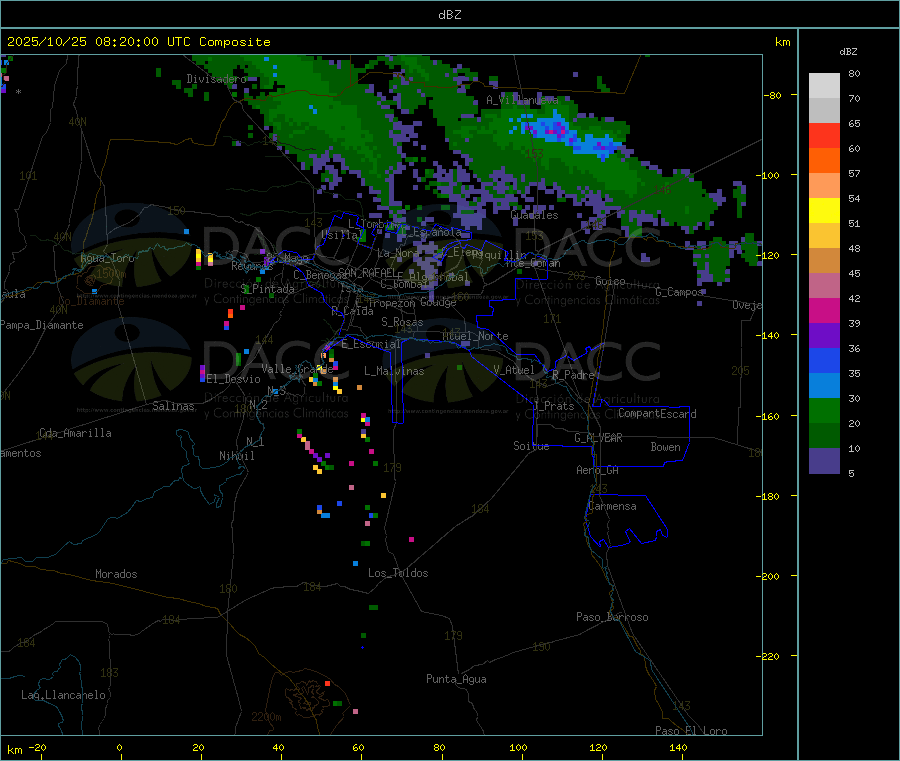Click the V_Atuel label
The height and width of the screenshot is (761, 900).
pos(514,370)
